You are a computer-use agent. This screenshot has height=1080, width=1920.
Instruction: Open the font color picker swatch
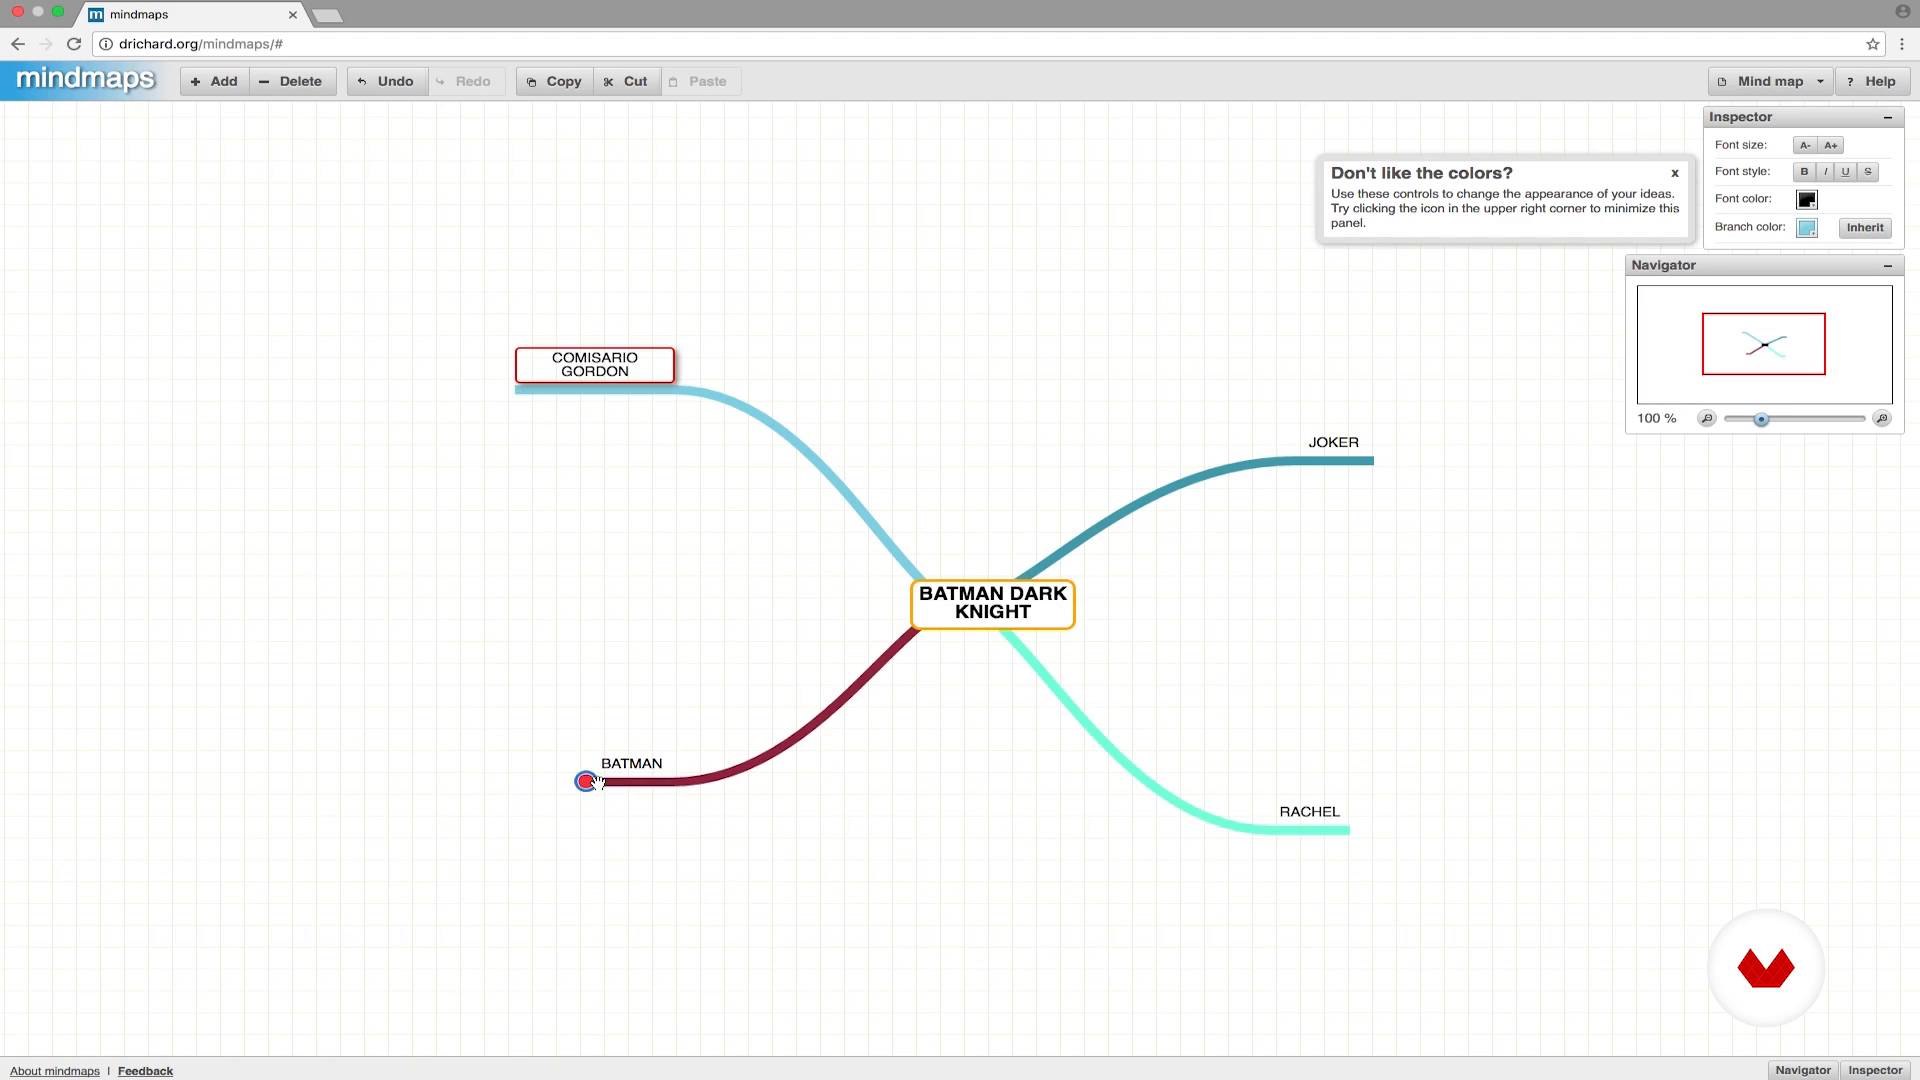[1806, 200]
